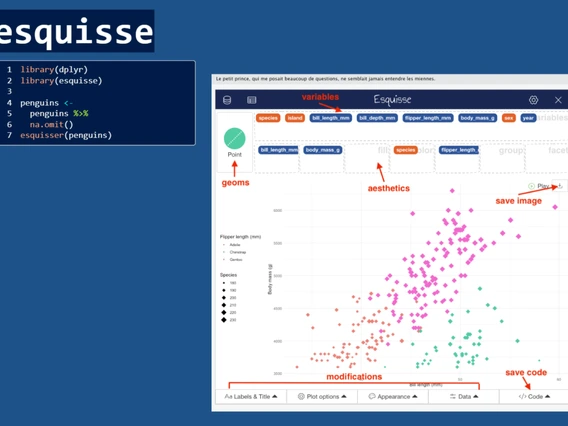568x426 pixels.
Task: Expand the Appearance menu
Action: (393, 397)
